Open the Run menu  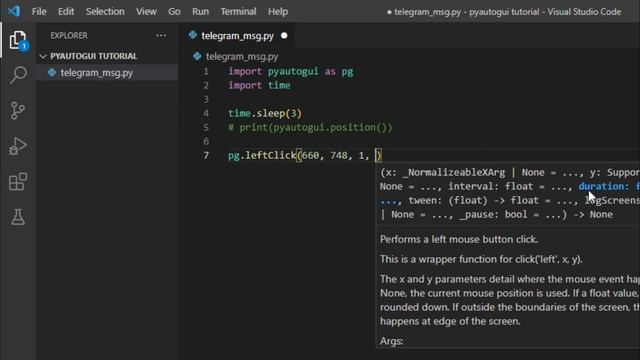(x=200, y=11)
